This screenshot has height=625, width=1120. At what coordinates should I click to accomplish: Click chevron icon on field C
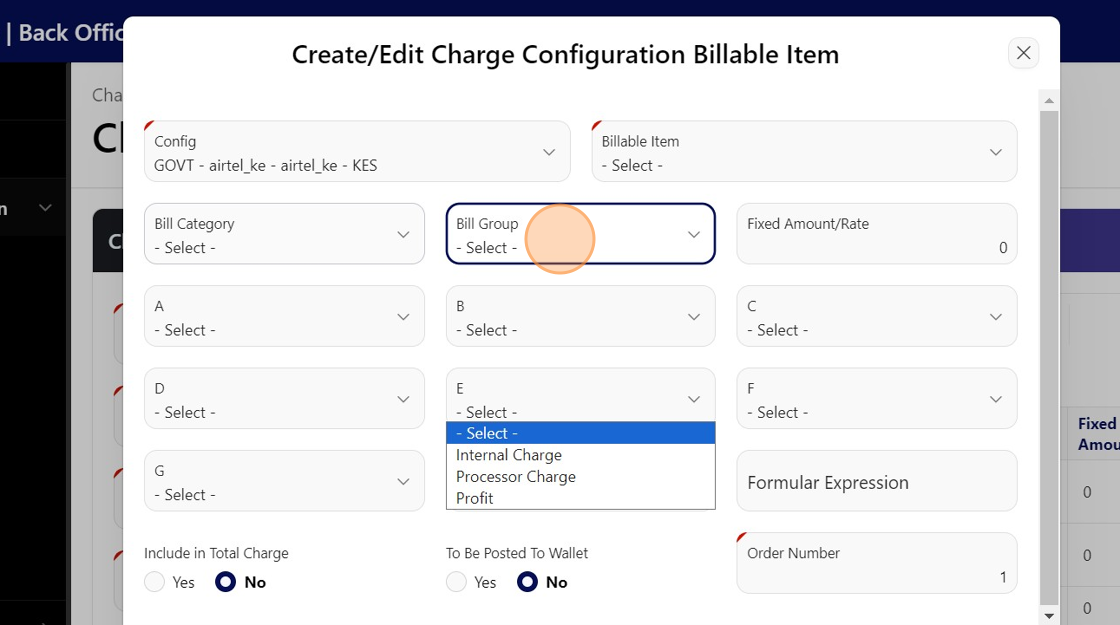(996, 317)
